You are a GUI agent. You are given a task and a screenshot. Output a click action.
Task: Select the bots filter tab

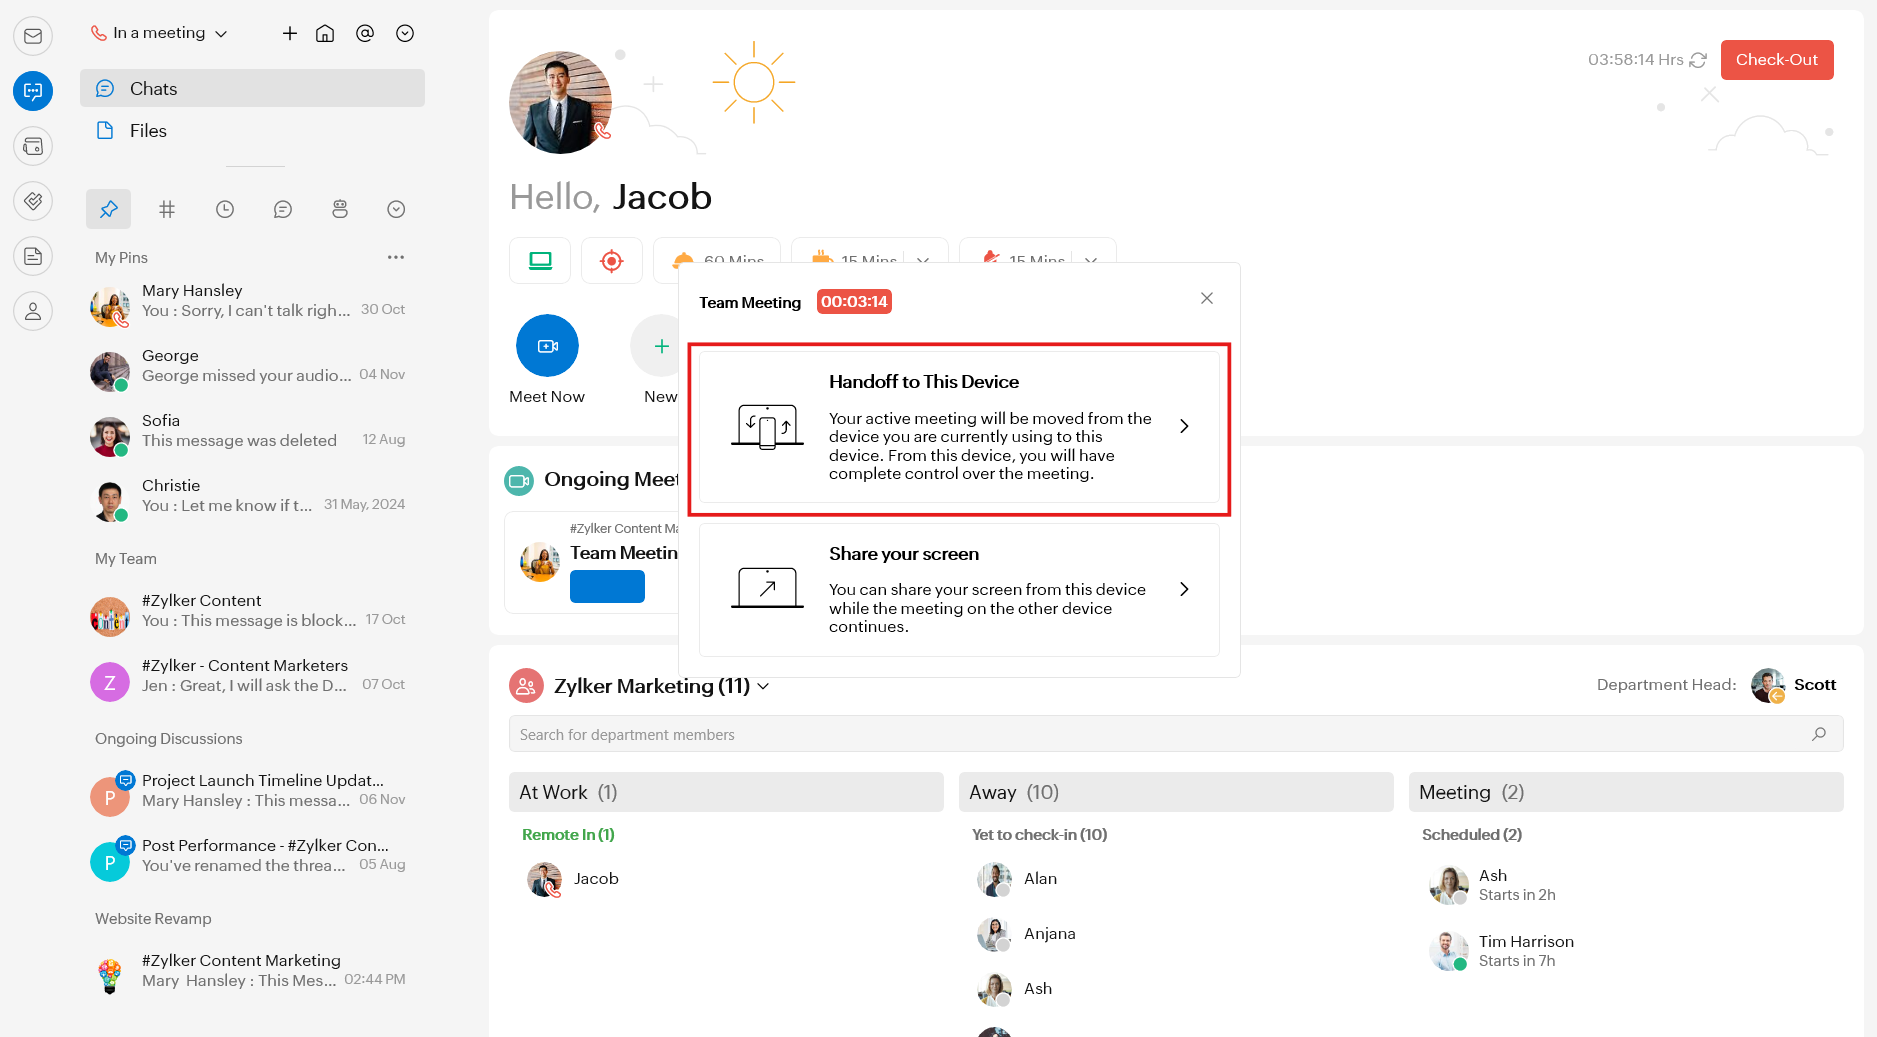pyautogui.click(x=340, y=209)
